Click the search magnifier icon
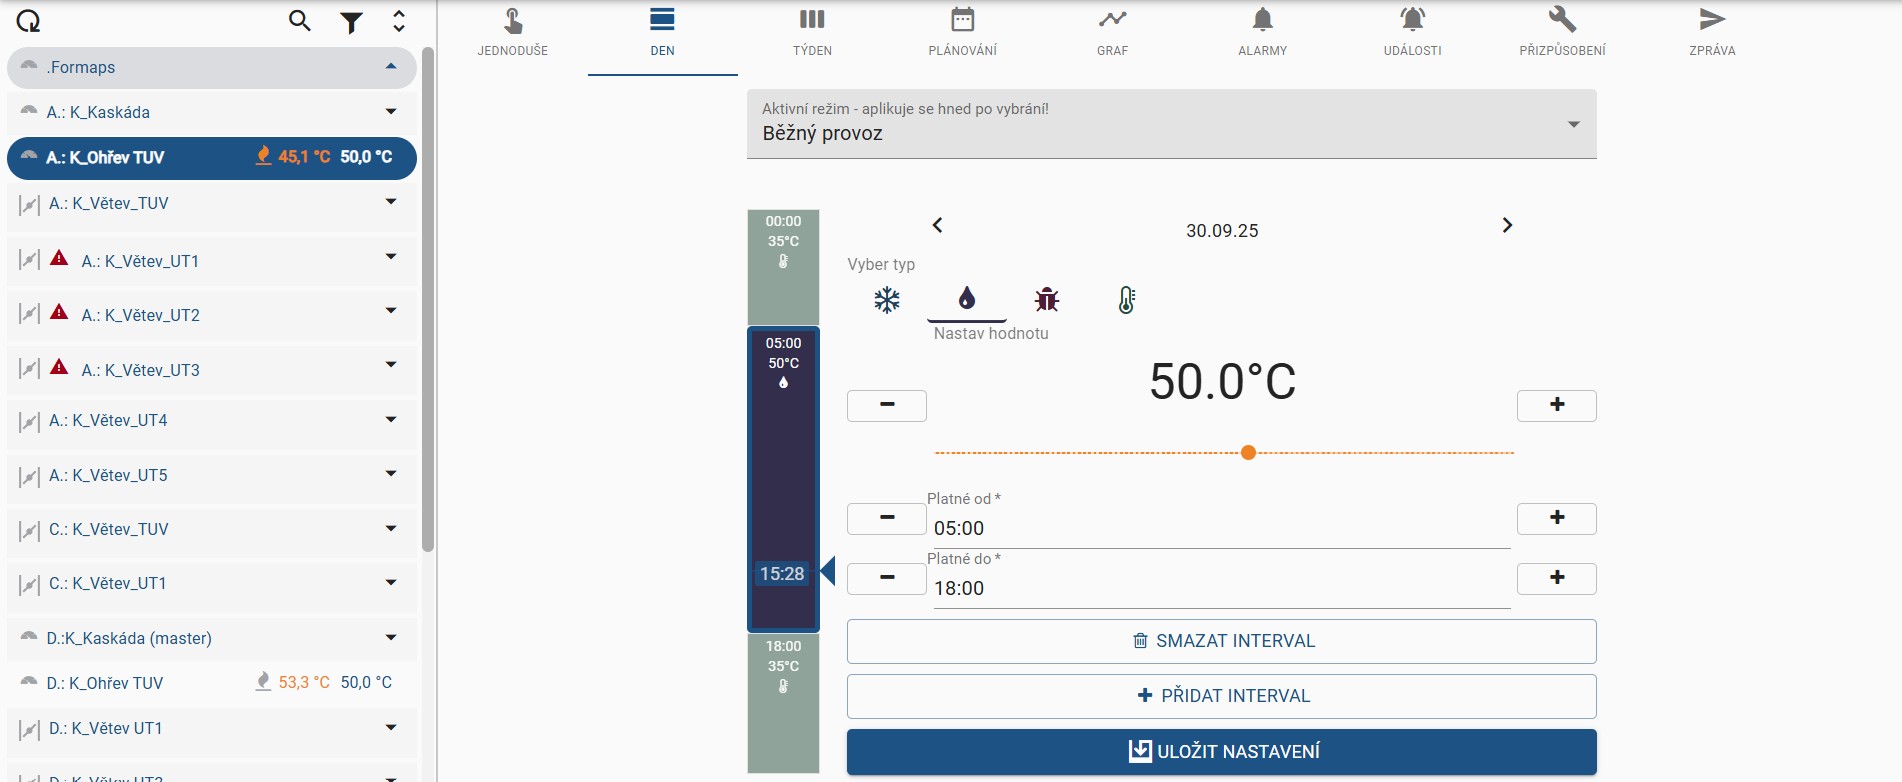The image size is (1902, 782). pos(299,21)
